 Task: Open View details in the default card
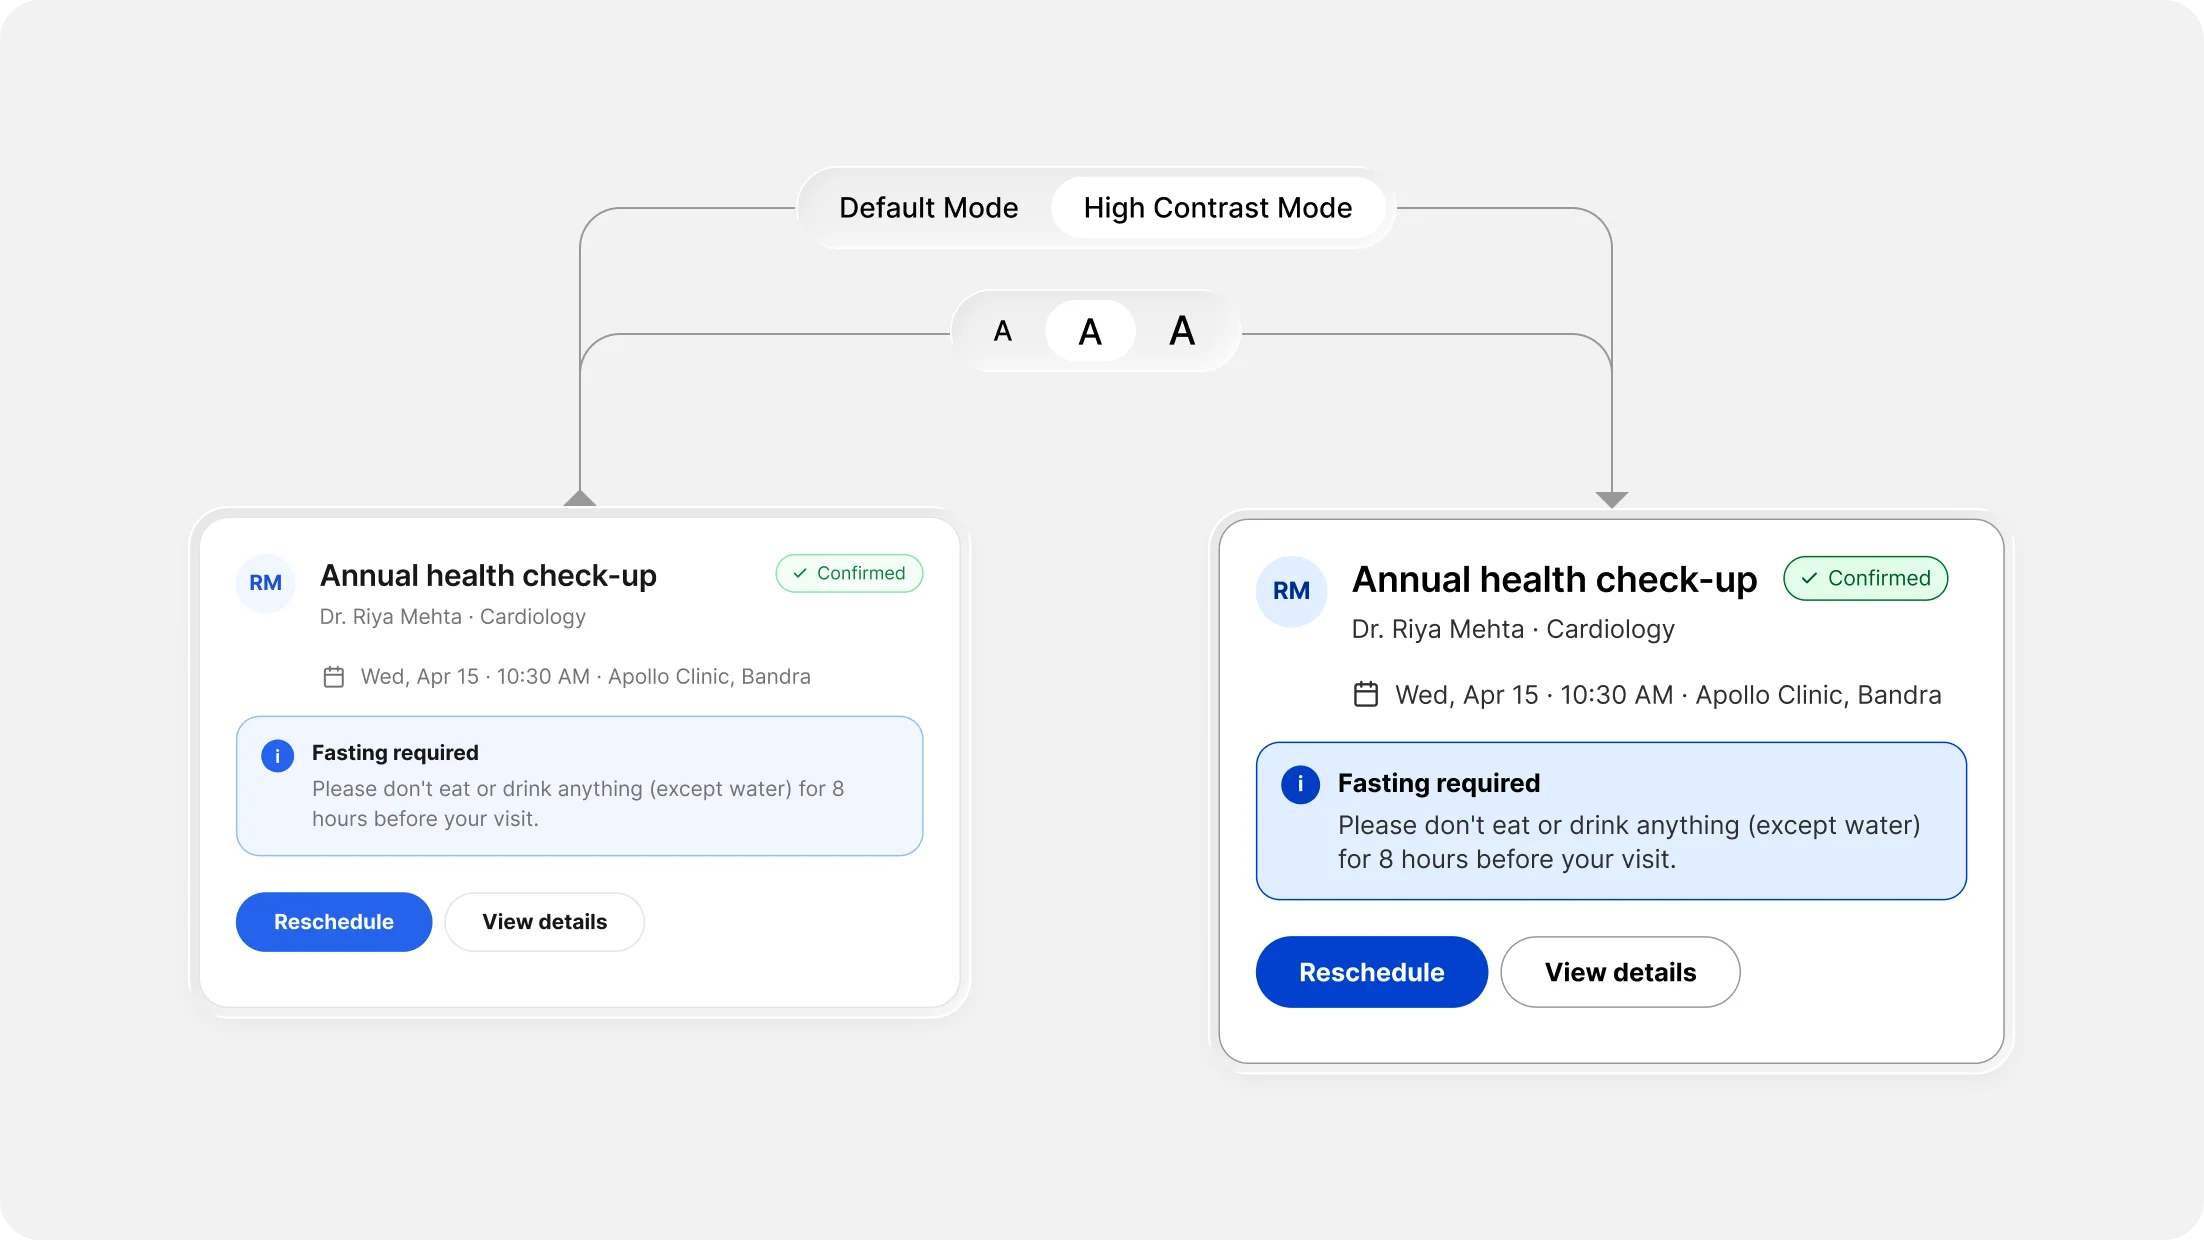544,922
